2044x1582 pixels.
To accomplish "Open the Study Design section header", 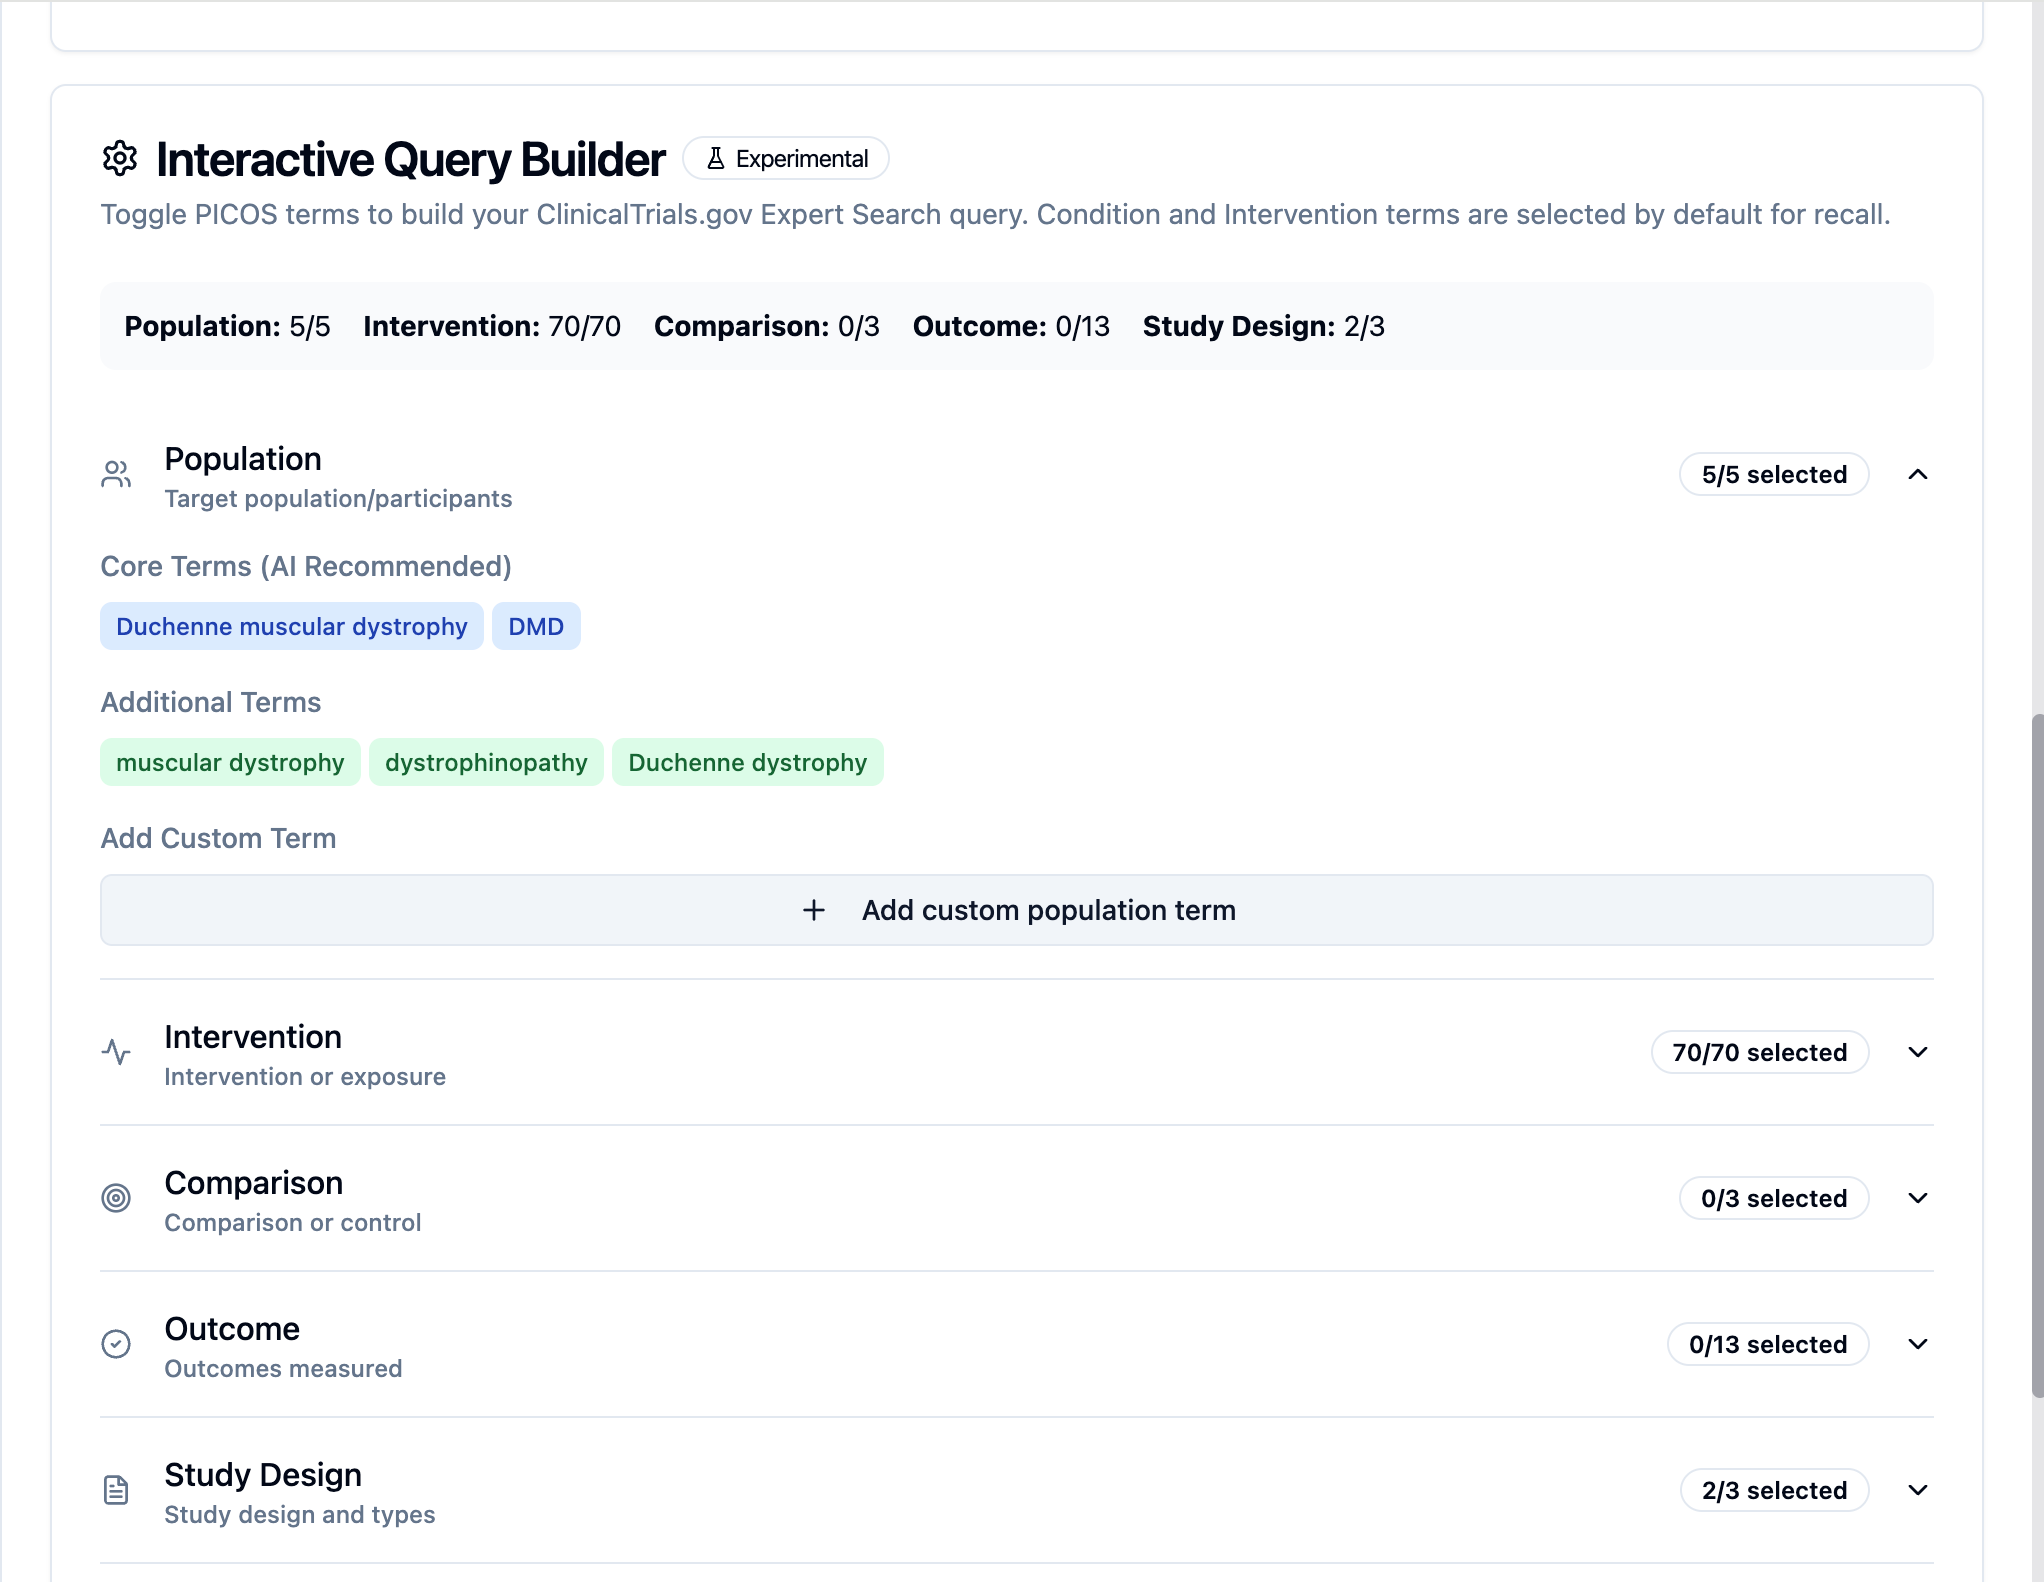I will (263, 1476).
